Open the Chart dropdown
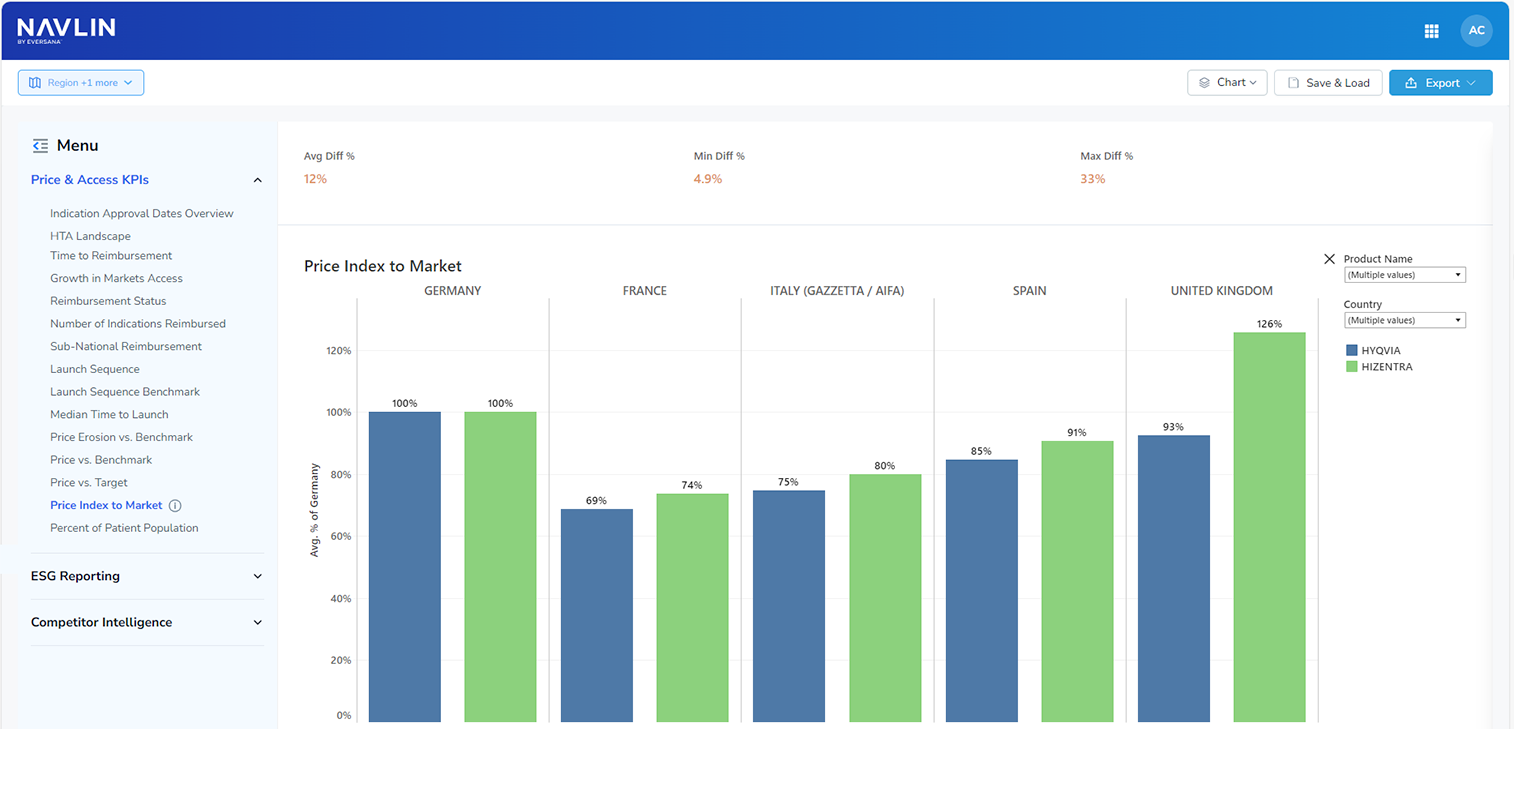 tap(1227, 83)
